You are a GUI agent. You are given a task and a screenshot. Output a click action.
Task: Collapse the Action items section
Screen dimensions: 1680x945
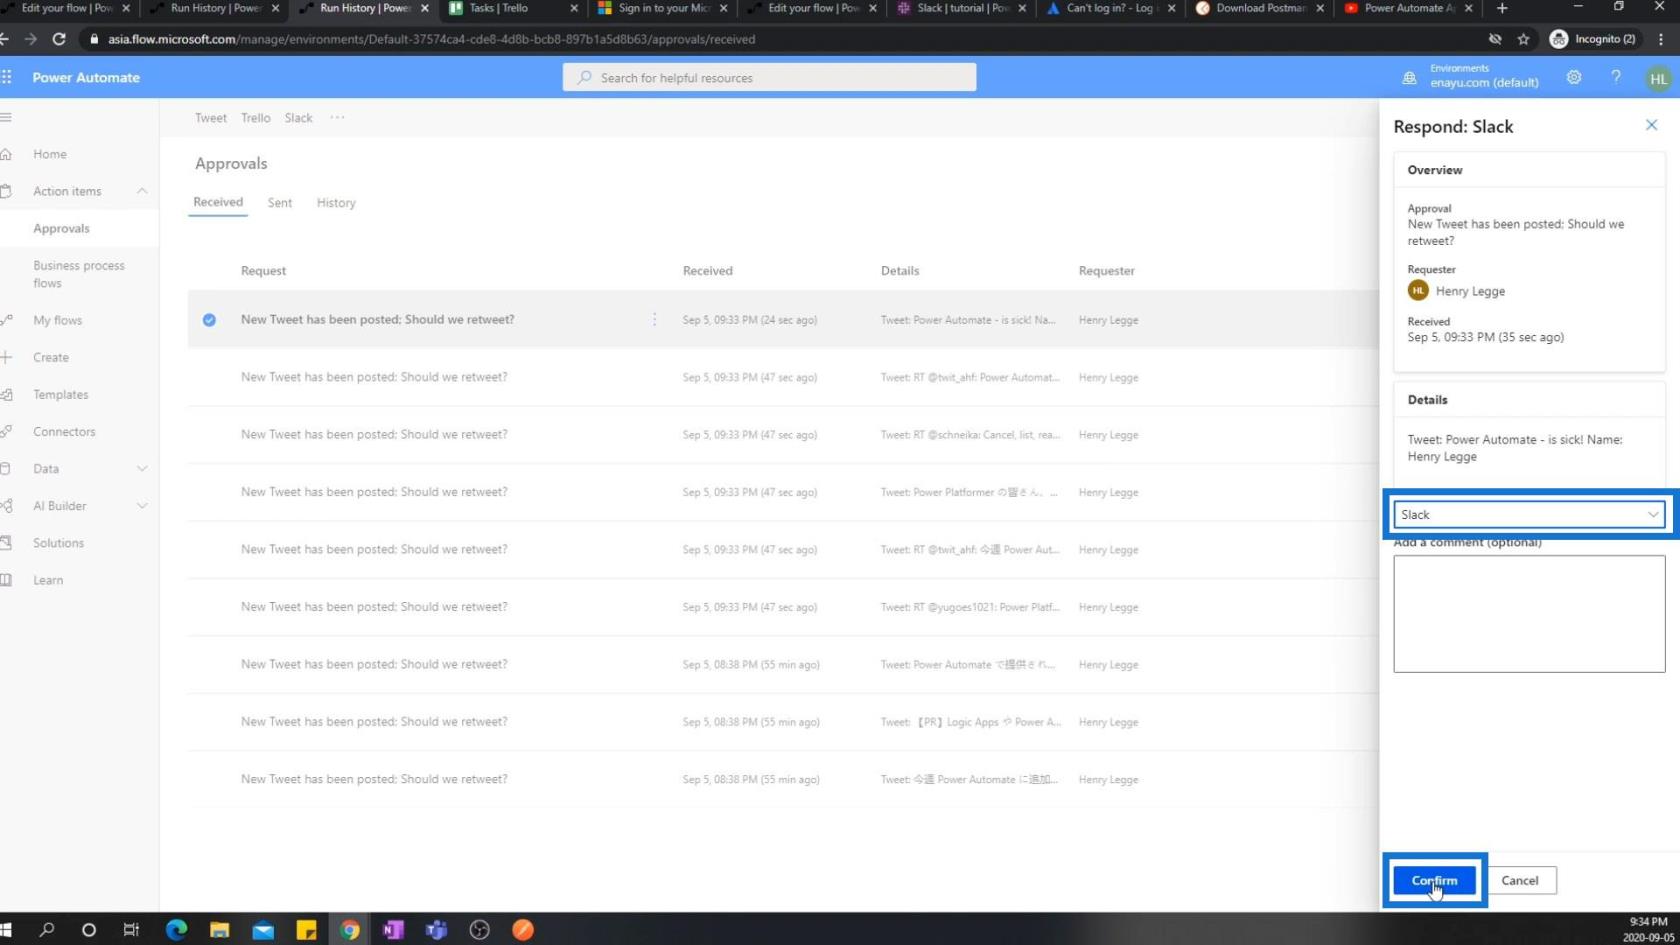pos(142,191)
